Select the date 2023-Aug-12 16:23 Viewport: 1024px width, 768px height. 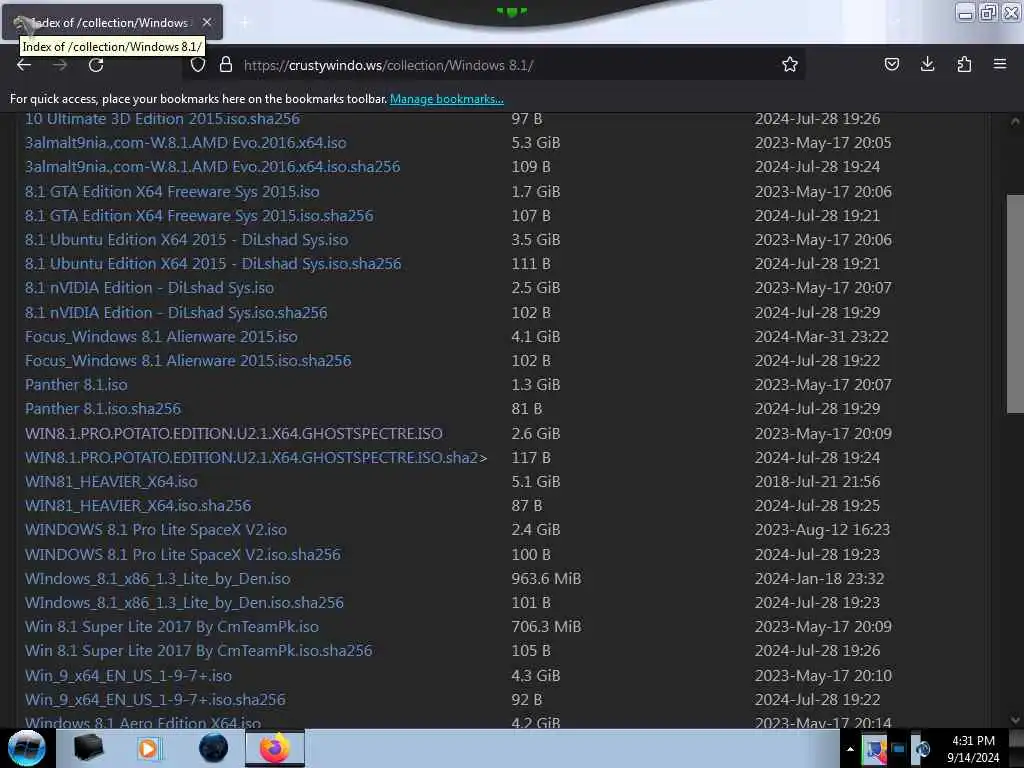coord(822,530)
